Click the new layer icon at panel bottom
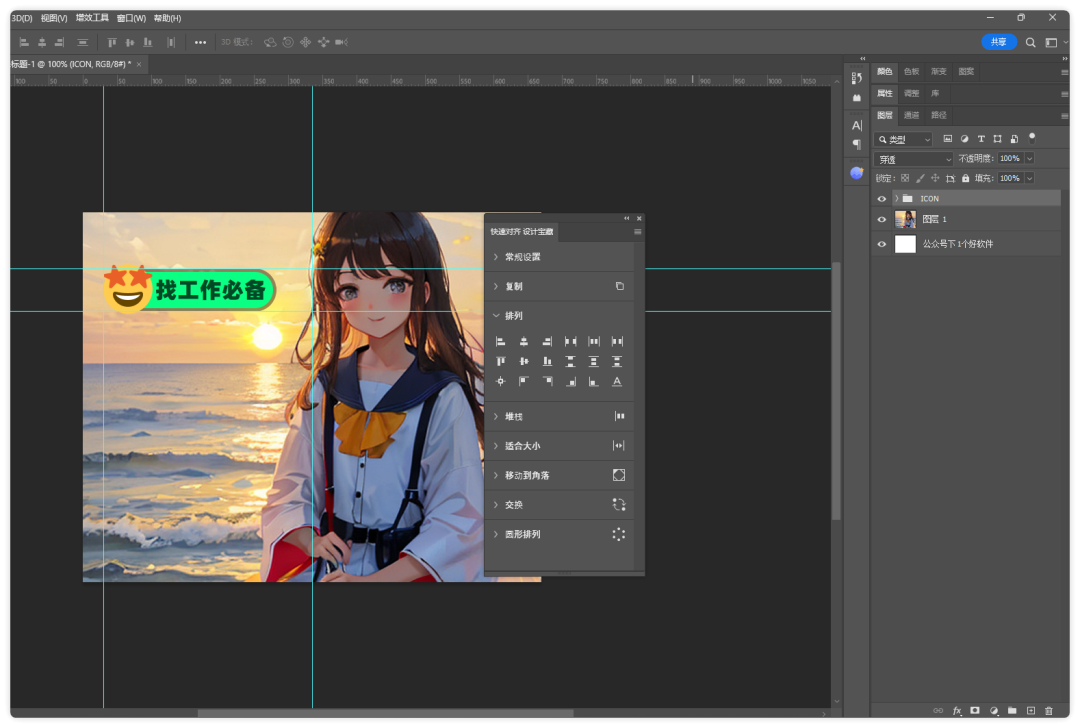The width and height of the screenshot is (1080, 728). click(1031, 710)
